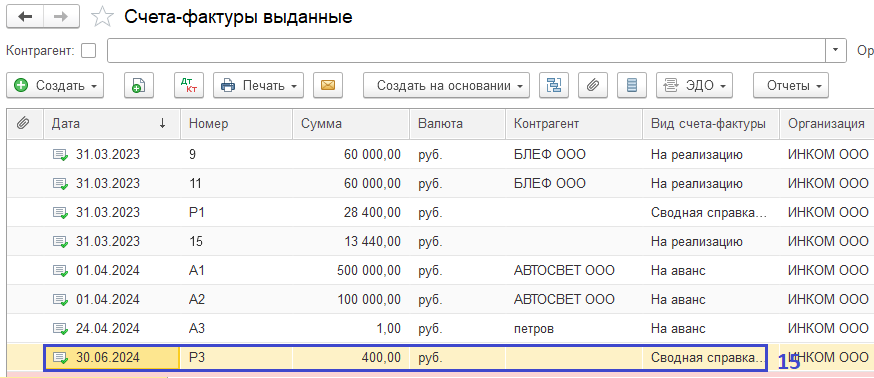
Task: Click document icon in row А3
Action: (60, 329)
